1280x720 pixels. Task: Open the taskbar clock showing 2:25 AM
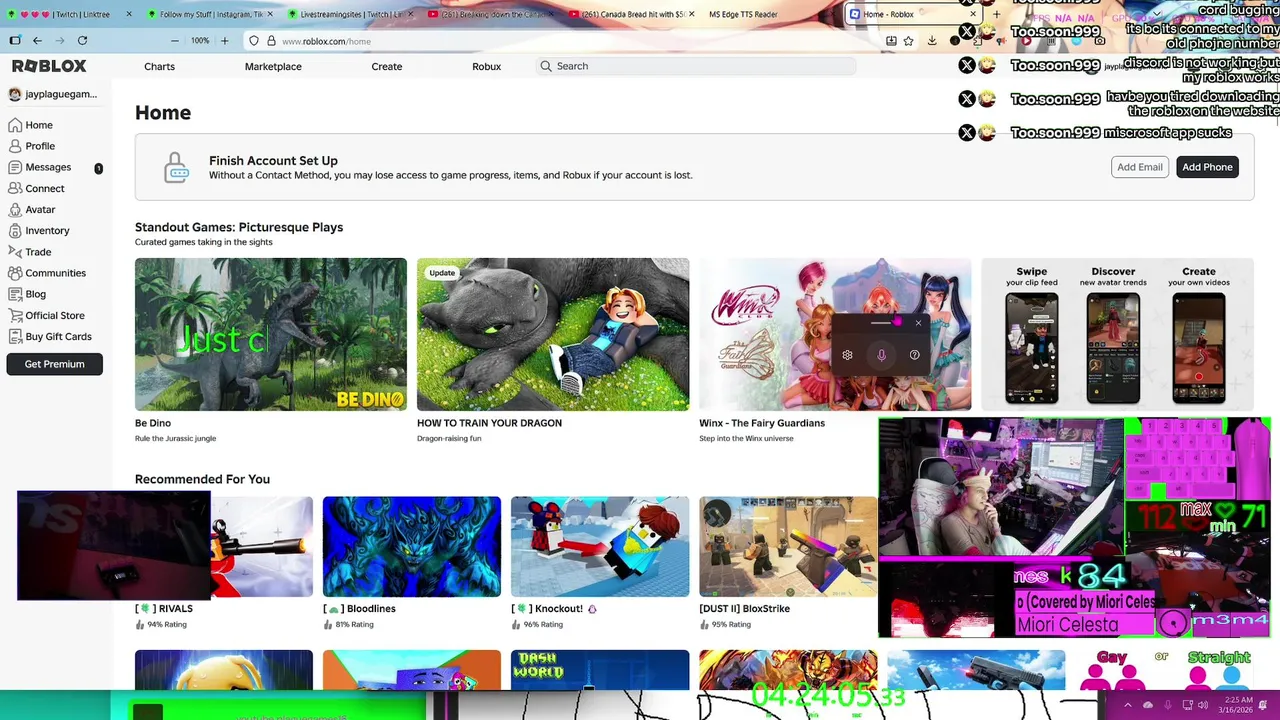[x=1237, y=705]
